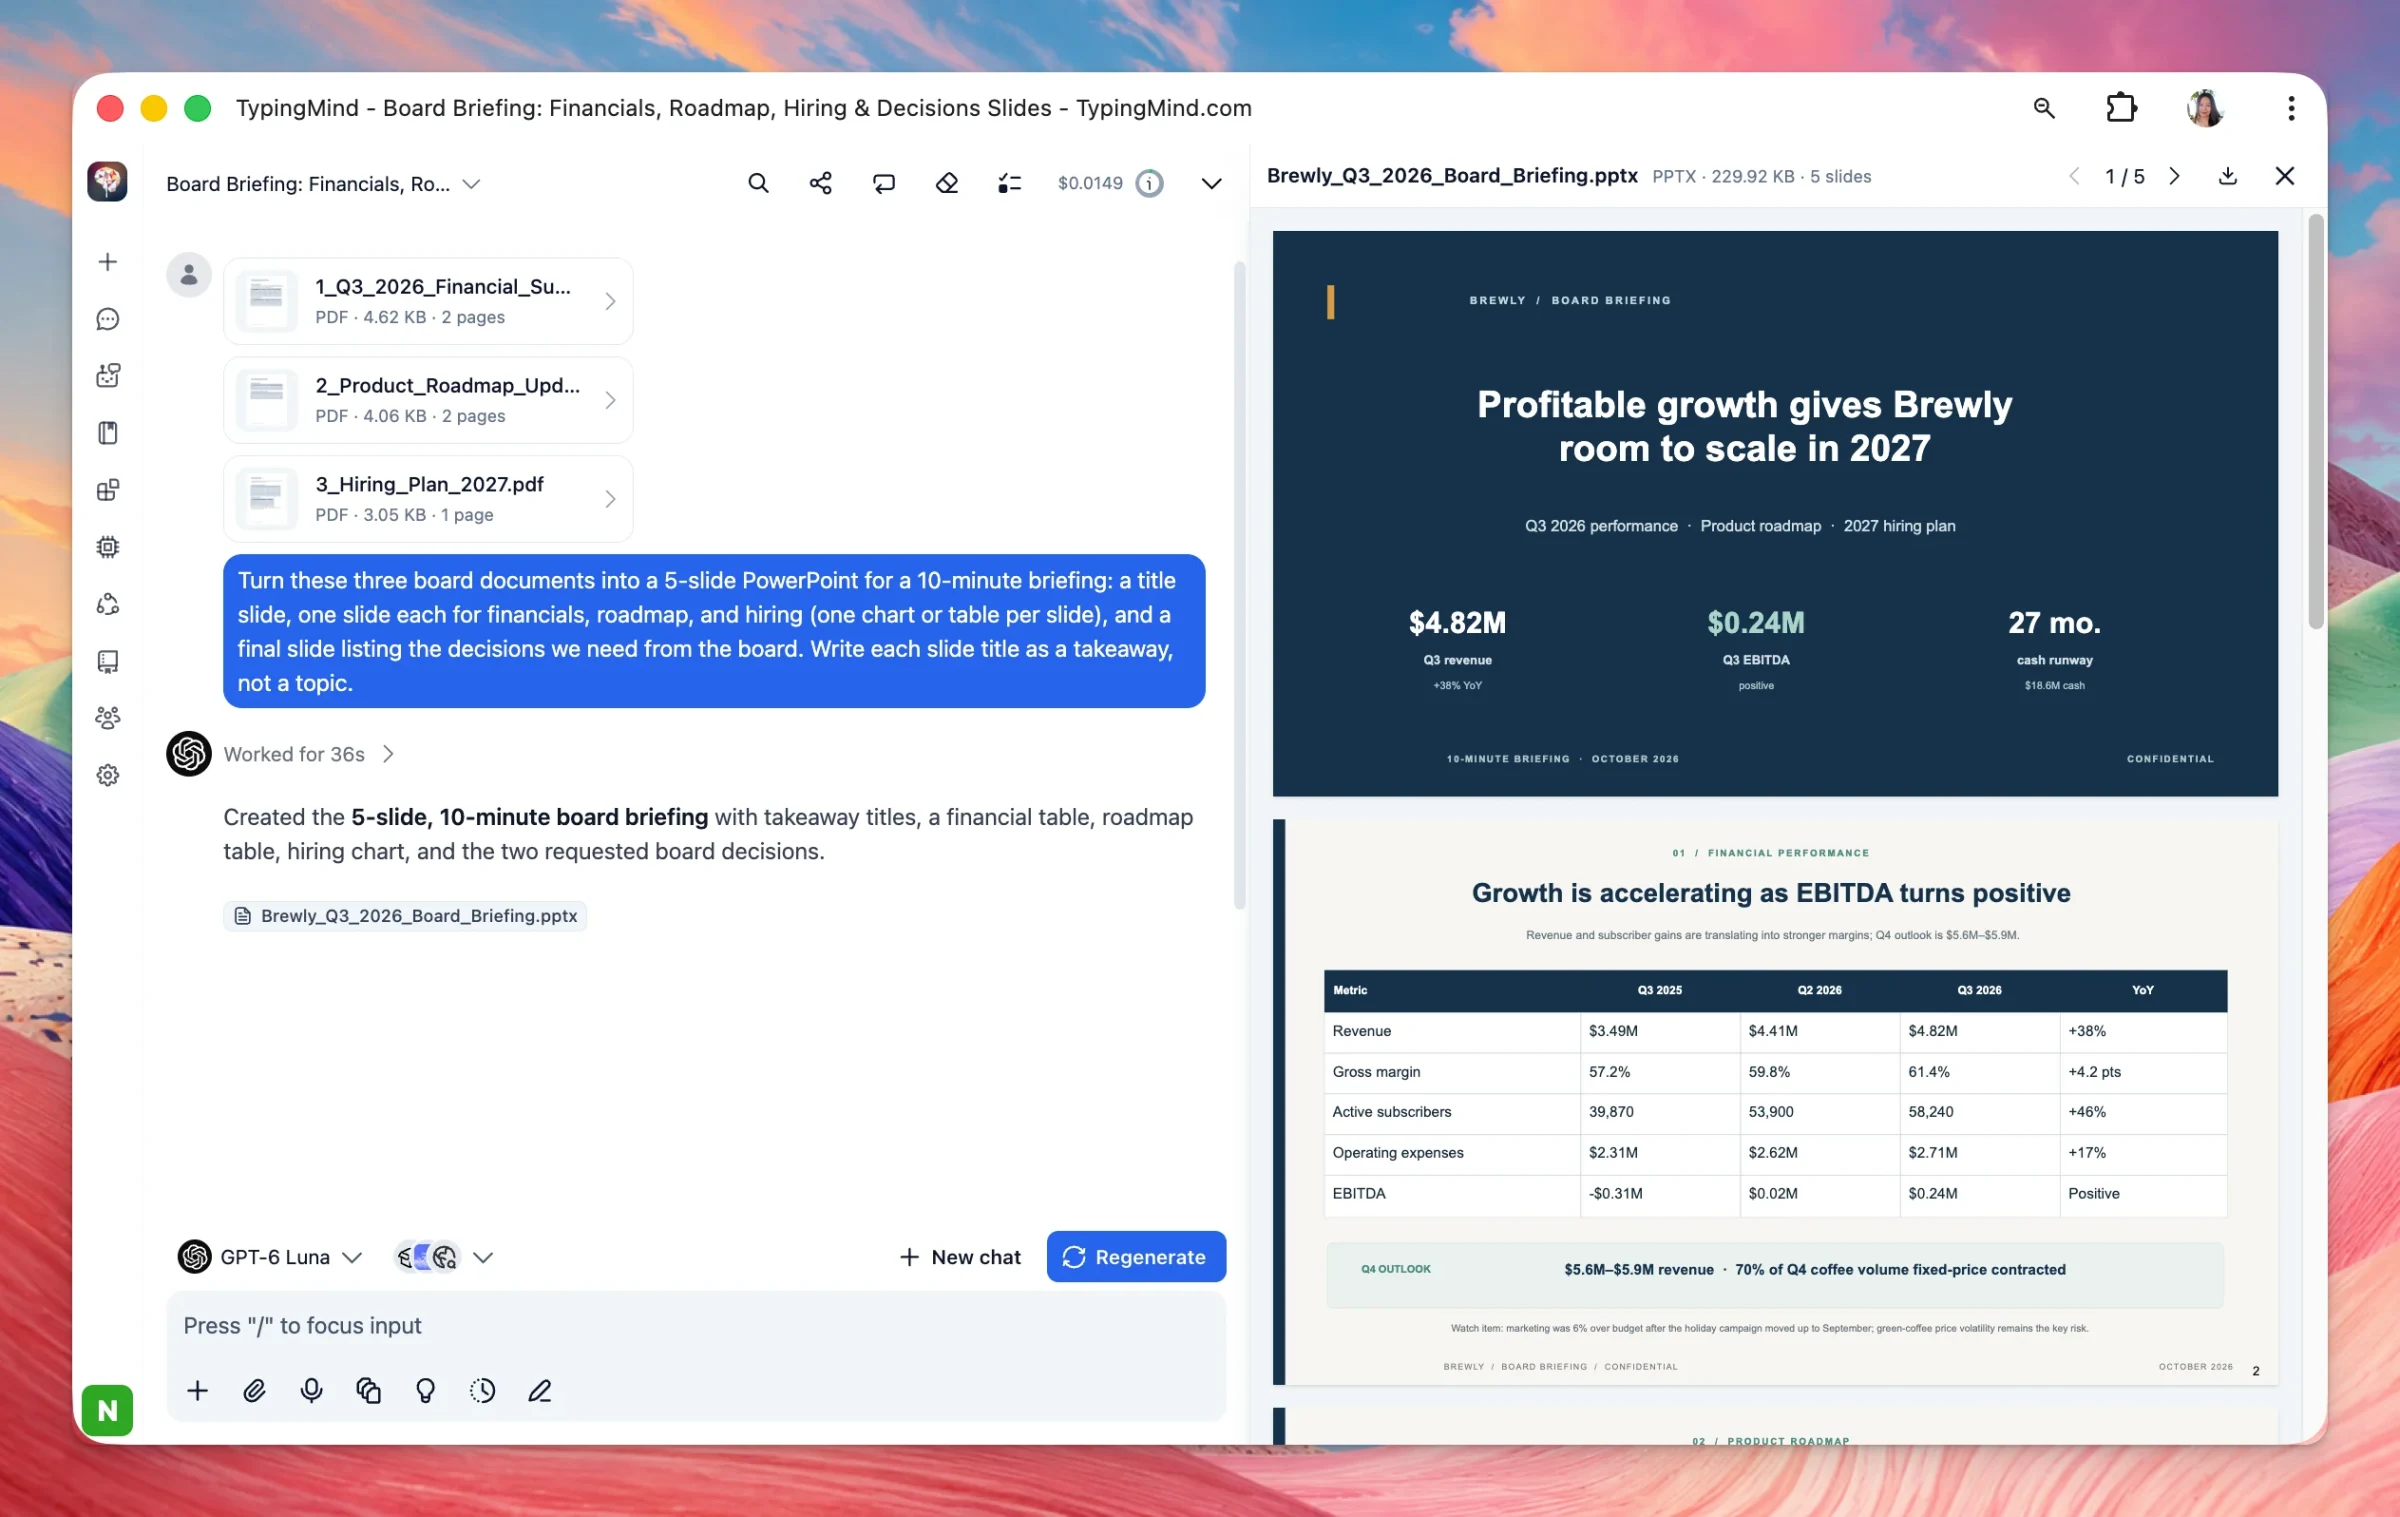Click the copy stack icon below input

pyautogui.click(x=368, y=1390)
